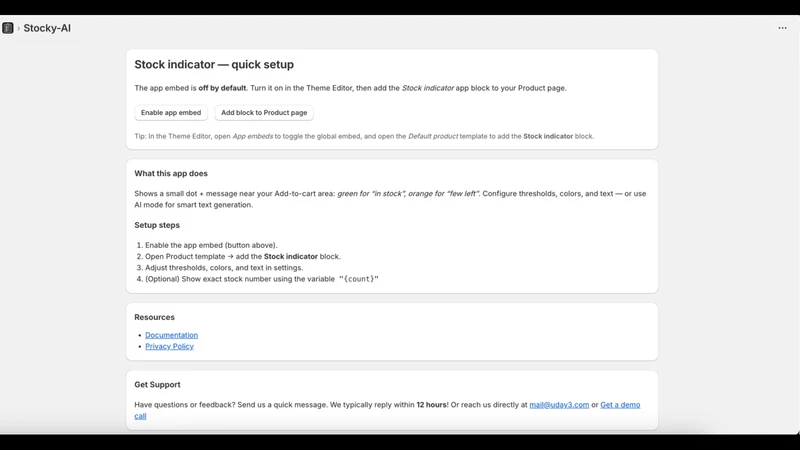800x450 pixels.
Task: Click the 12 hours bold text
Action: point(432,405)
